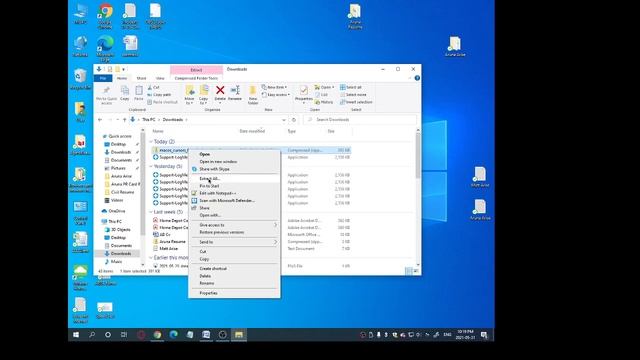Choose Open in new window
Image resolution: width=640 pixels, height=360 pixels.
point(234,162)
